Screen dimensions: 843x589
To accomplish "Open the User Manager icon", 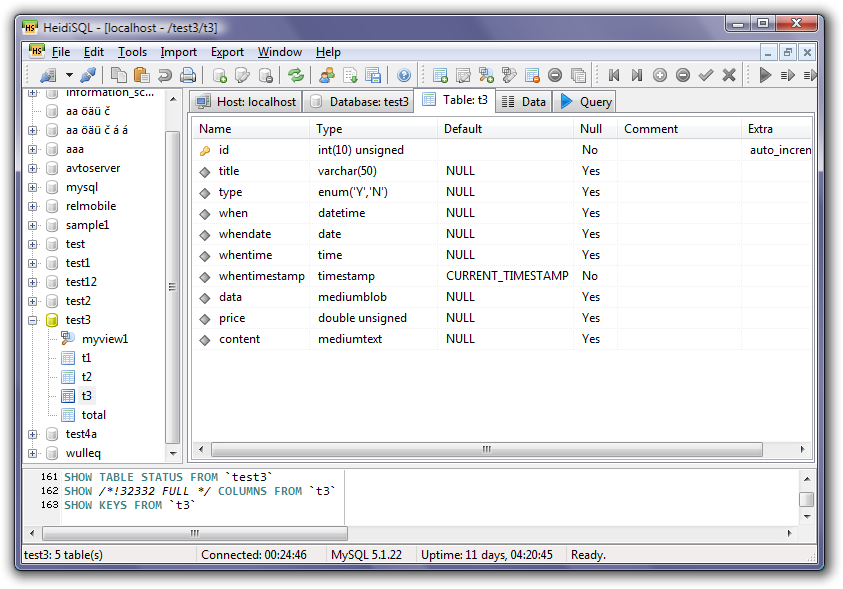I will click(327, 75).
